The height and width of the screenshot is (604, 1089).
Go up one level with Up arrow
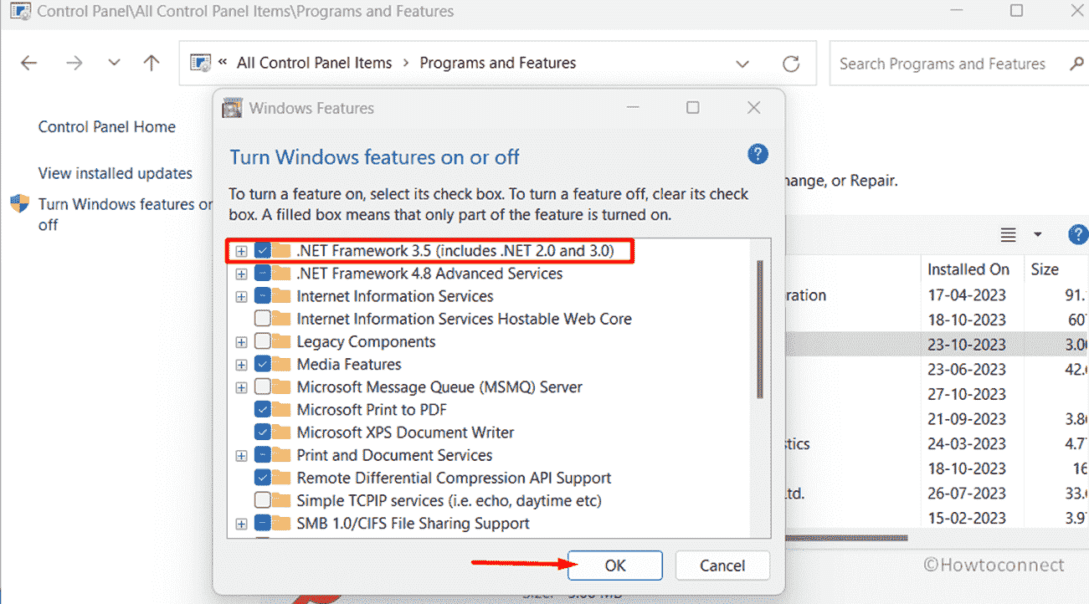coord(151,63)
